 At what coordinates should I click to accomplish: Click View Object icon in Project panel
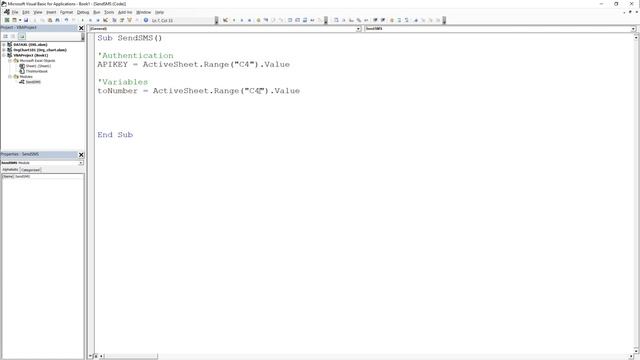(x=13, y=36)
